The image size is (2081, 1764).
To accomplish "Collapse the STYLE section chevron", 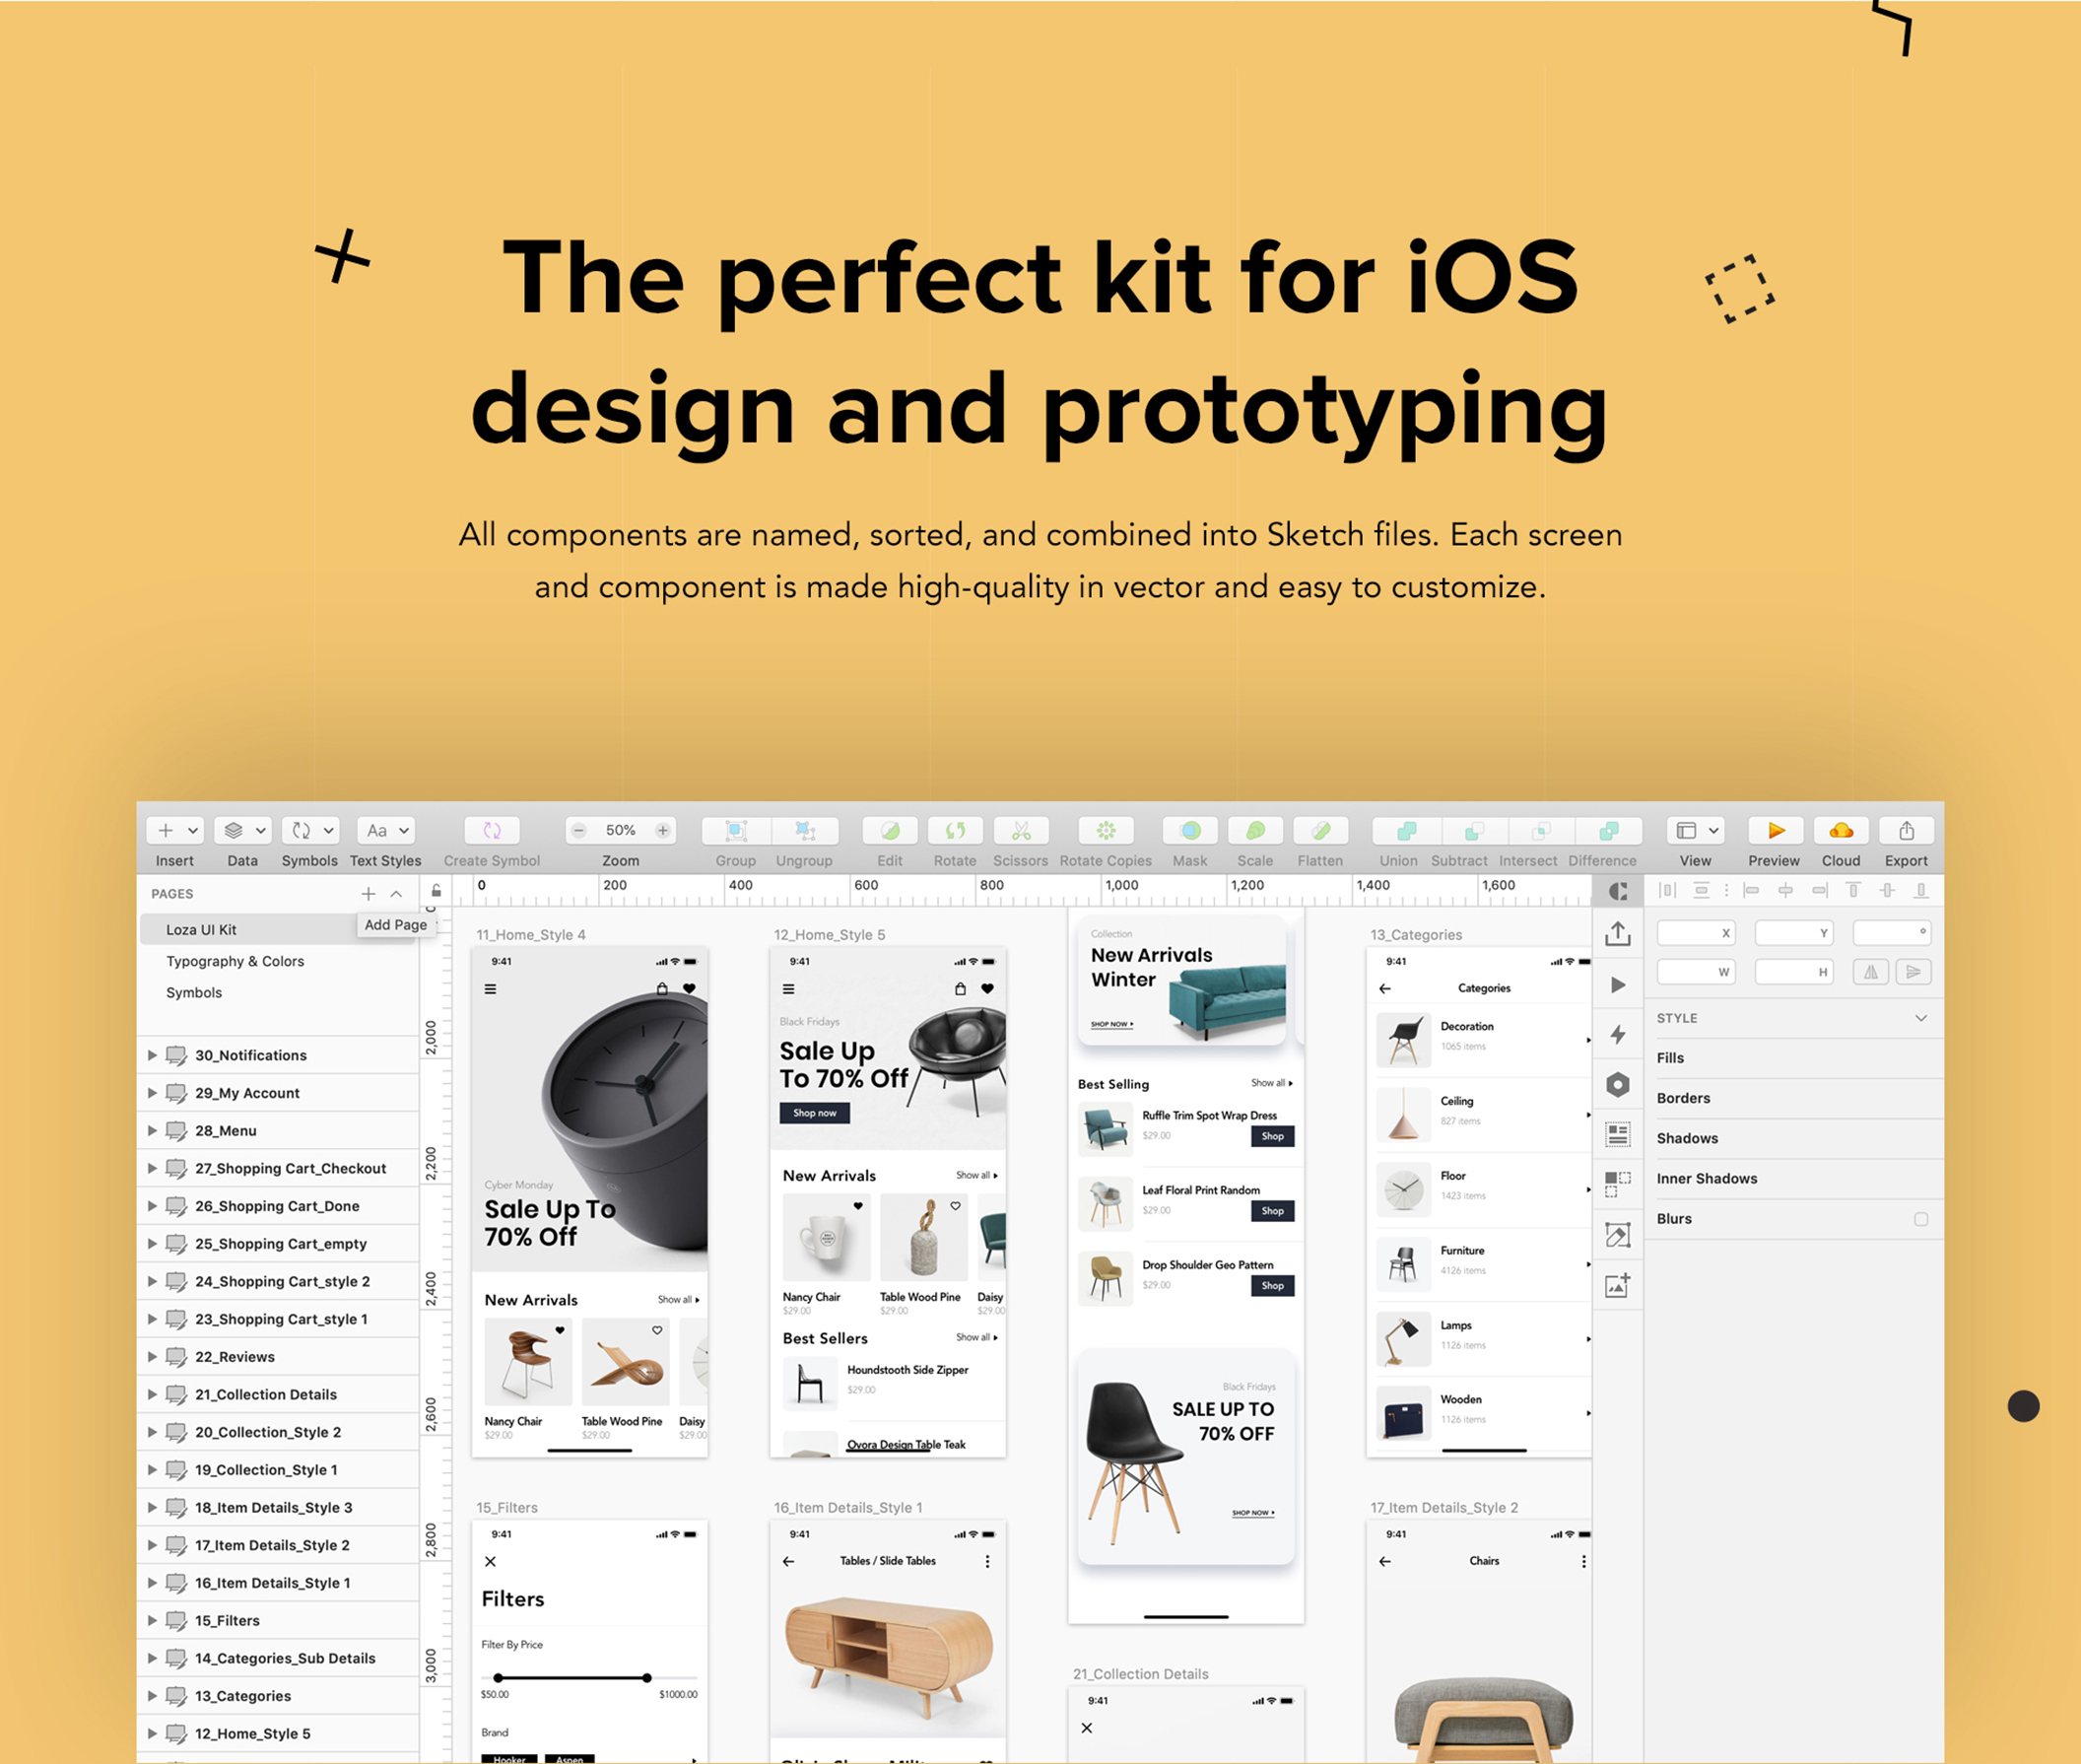I will pyautogui.click(x=1920, y=1018).
